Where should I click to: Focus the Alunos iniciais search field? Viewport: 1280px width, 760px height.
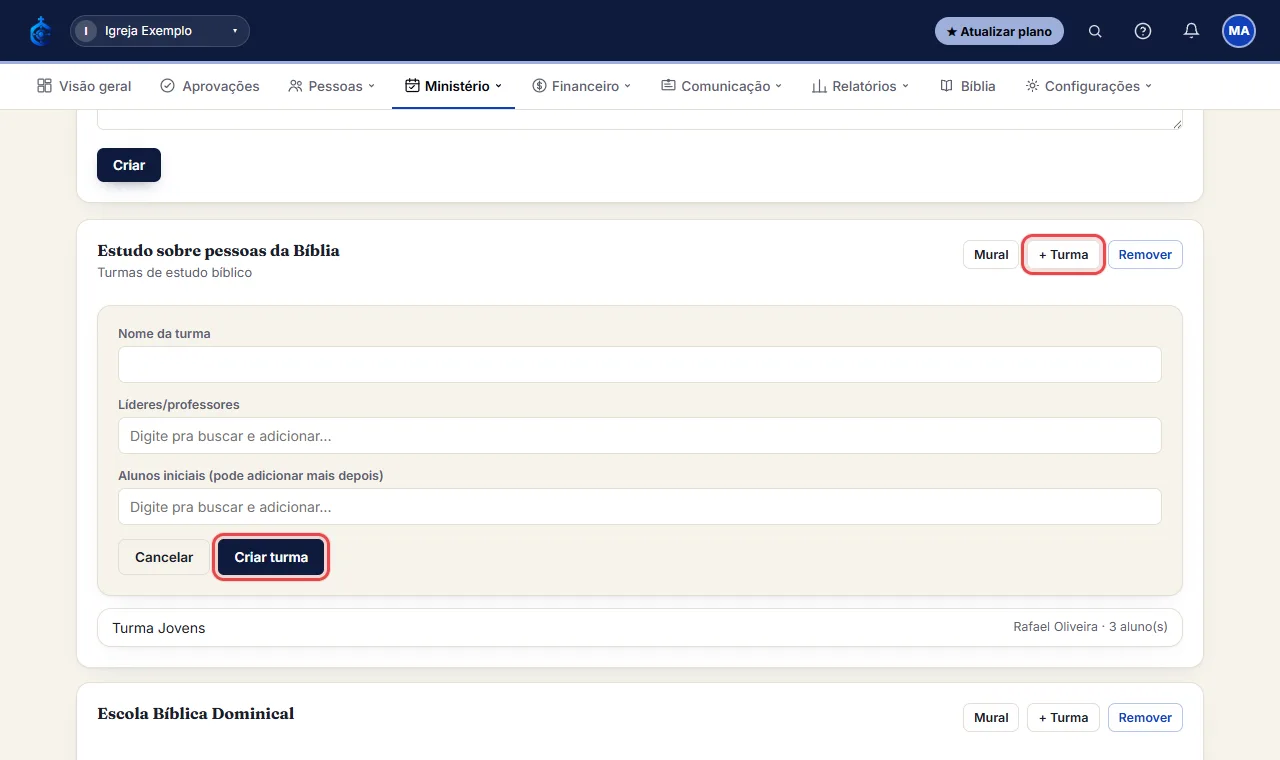click(640, 507)
